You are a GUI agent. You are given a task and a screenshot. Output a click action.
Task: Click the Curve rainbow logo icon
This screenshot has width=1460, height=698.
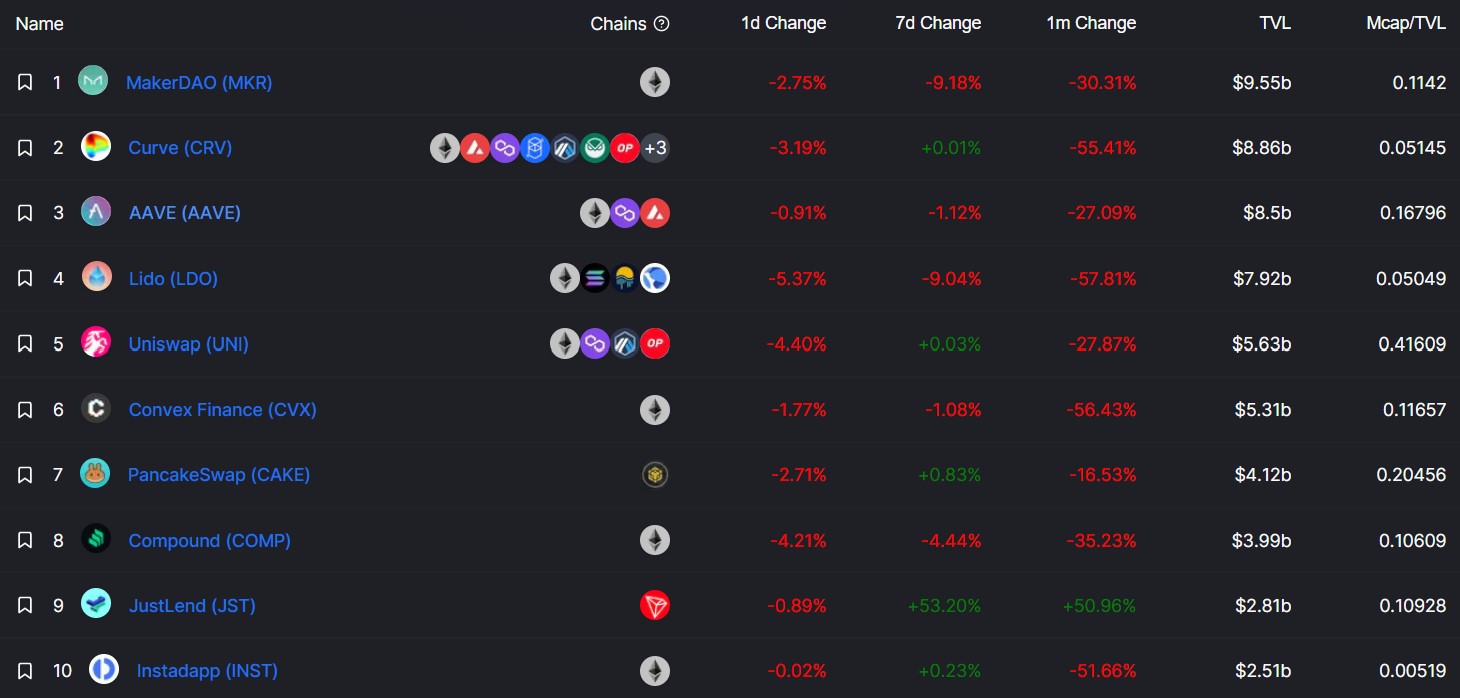pos(96,147)
